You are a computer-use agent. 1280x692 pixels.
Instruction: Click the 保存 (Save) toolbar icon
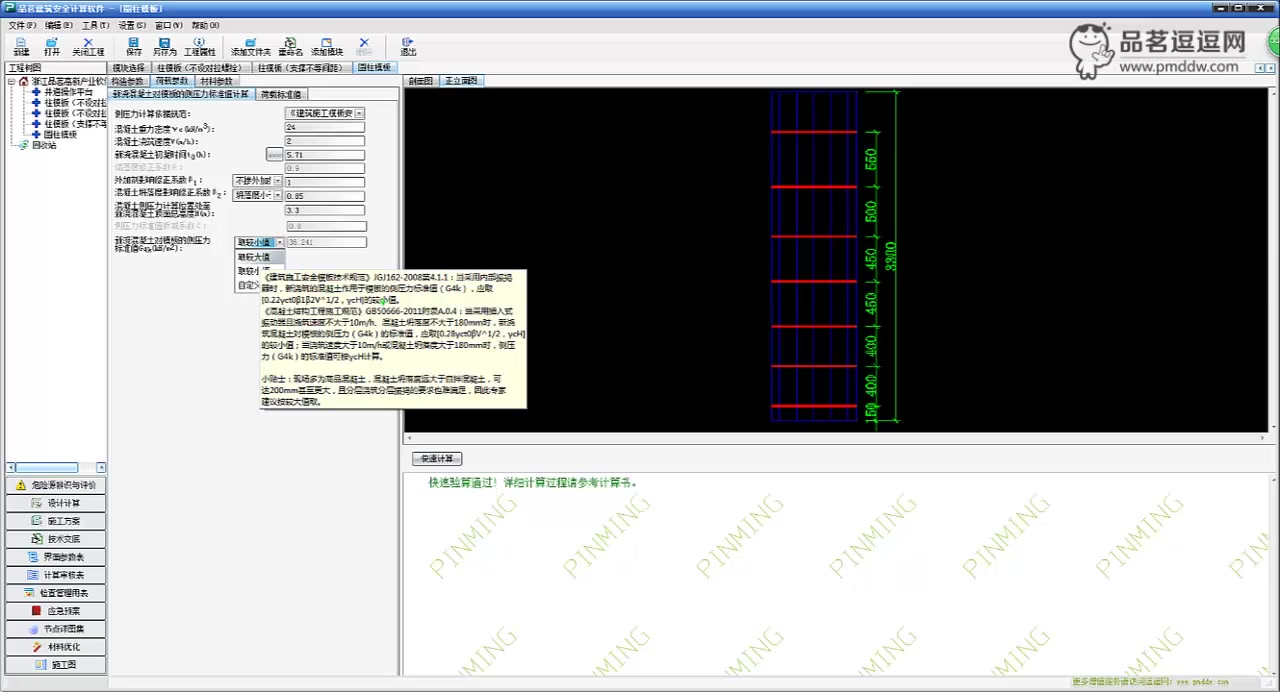(134, 46)
